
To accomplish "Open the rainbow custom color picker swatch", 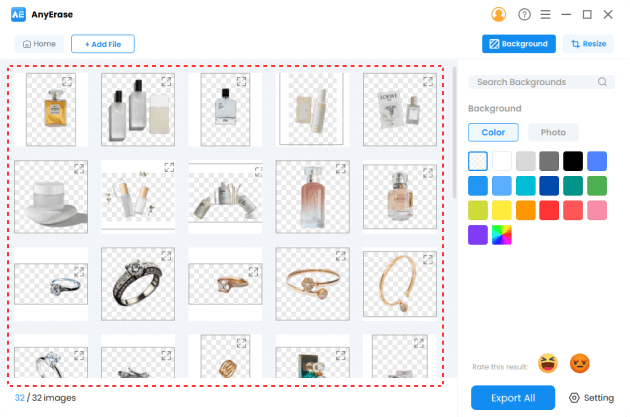I will tap(501, 235).
